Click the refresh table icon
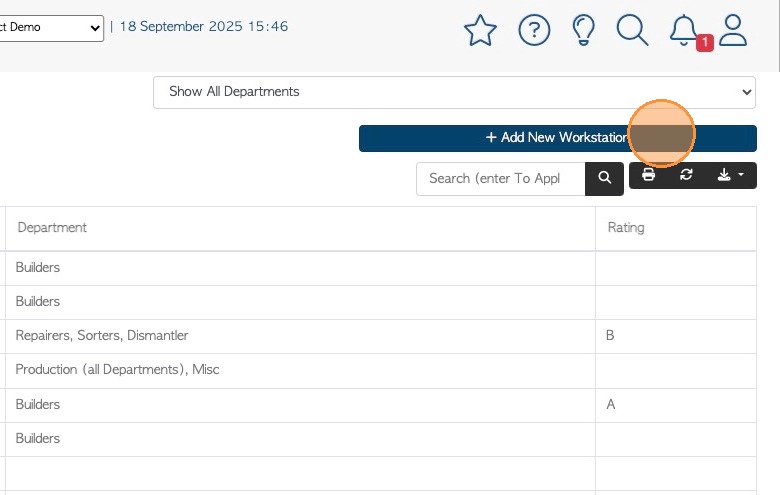The image size is (780, 495). point(686,176)
